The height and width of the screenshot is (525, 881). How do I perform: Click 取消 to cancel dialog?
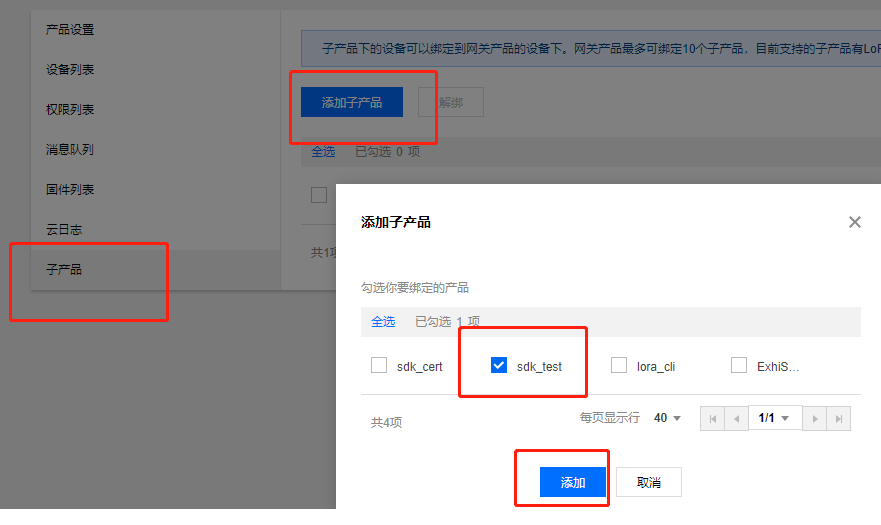(649, 482)
